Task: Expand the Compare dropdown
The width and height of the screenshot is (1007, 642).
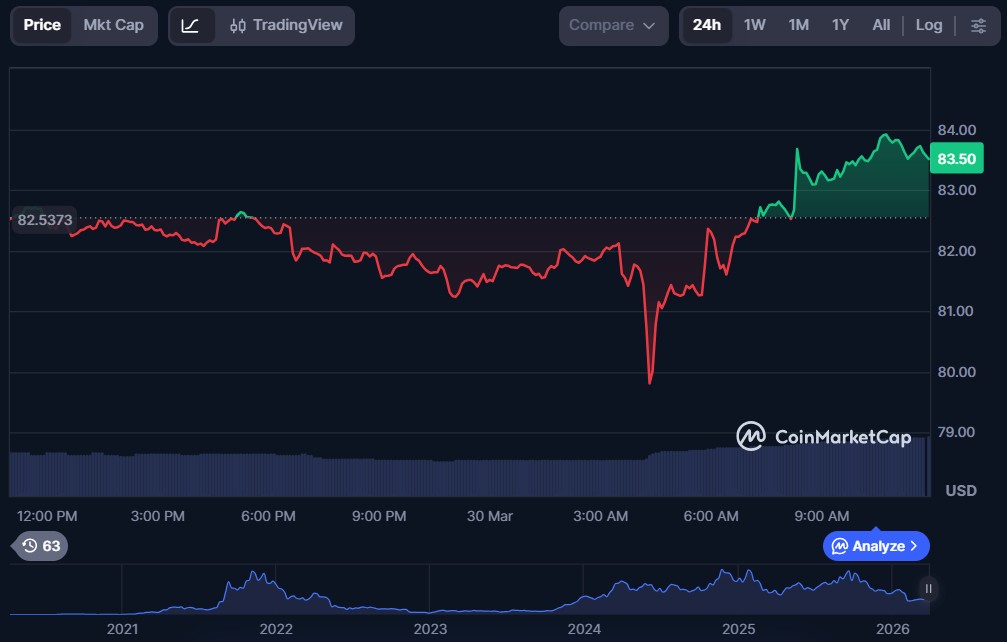Action: (612, 25)
